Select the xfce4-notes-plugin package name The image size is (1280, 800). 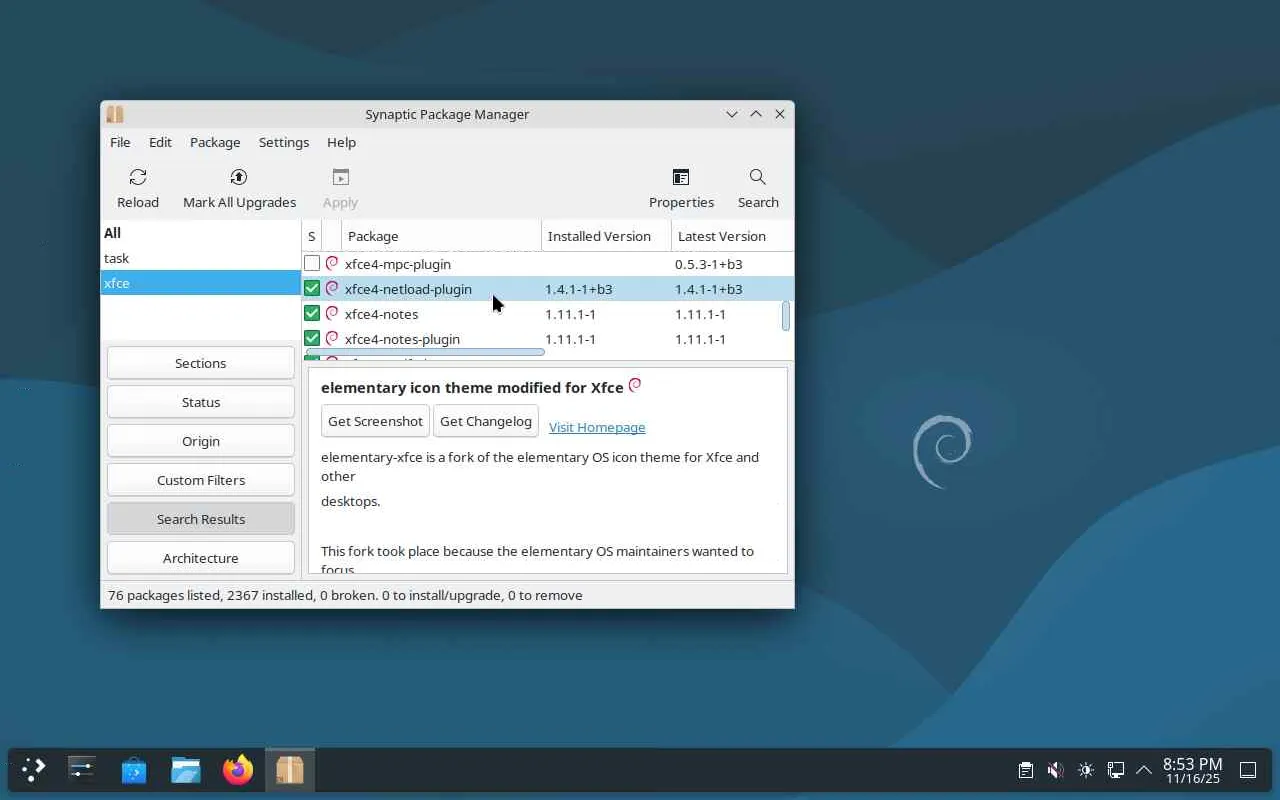[402, 339]
